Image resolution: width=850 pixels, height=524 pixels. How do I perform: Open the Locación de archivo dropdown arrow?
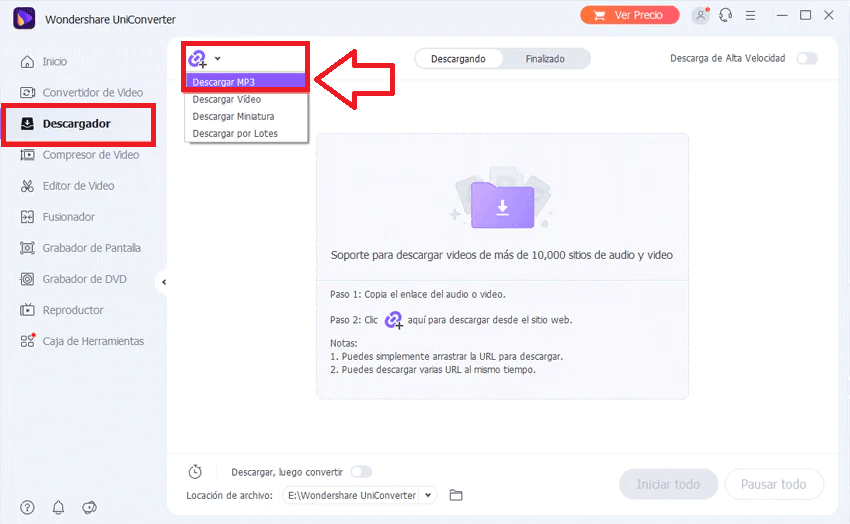pyautogui.click(x=428, y=495)
